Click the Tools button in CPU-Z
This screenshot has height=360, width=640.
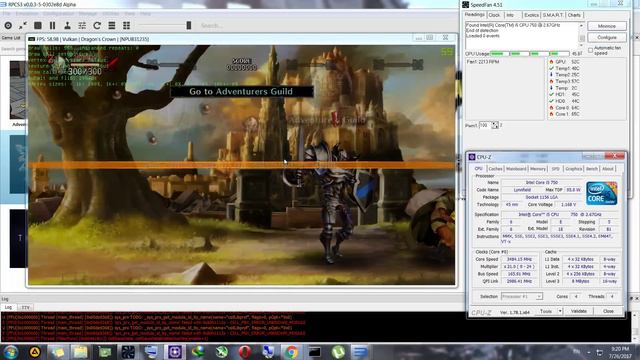[546, 311]
